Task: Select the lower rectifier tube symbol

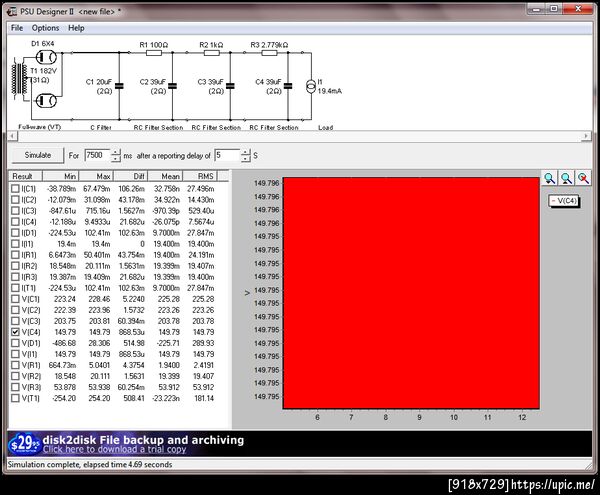Action: (46, 101)
